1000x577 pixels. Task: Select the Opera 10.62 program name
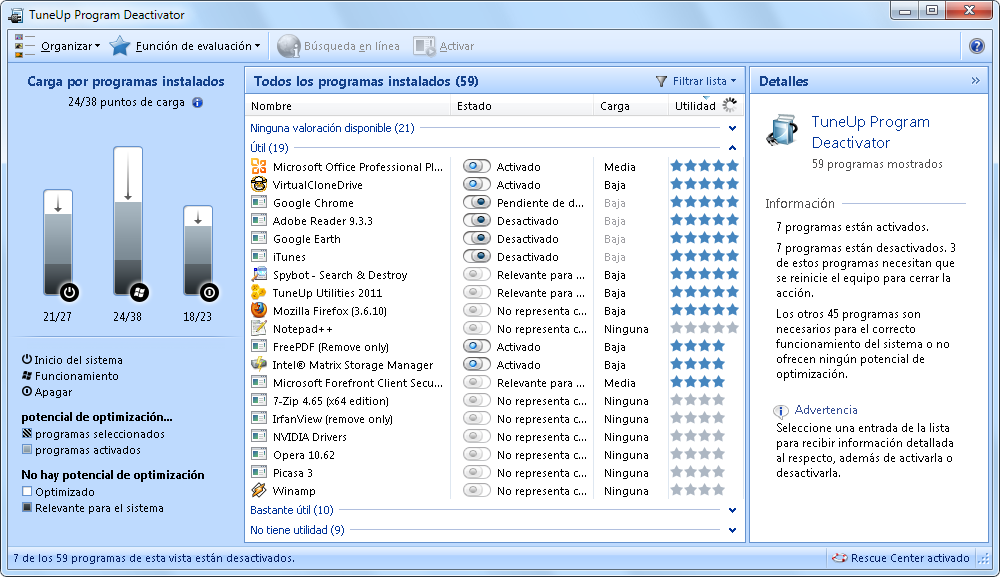[x=304, y=455]
